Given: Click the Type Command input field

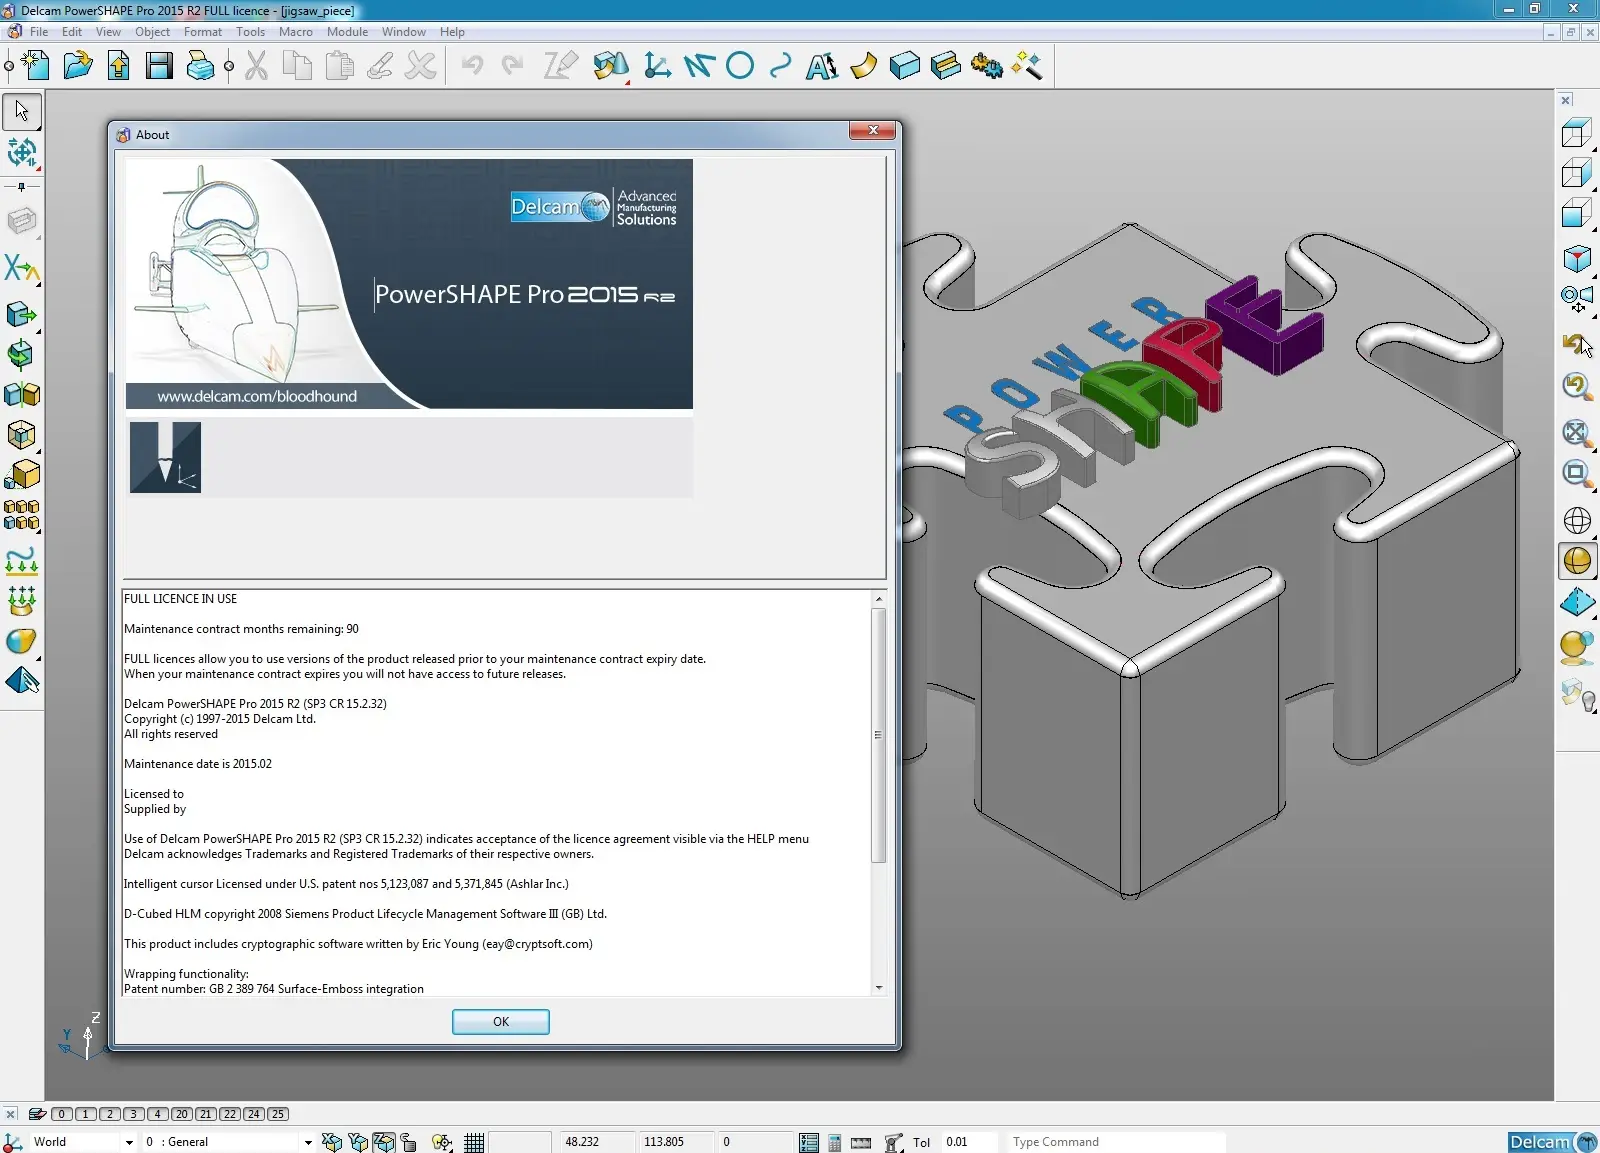Looking at the screenshot, I should [x=1117, y=1142].
